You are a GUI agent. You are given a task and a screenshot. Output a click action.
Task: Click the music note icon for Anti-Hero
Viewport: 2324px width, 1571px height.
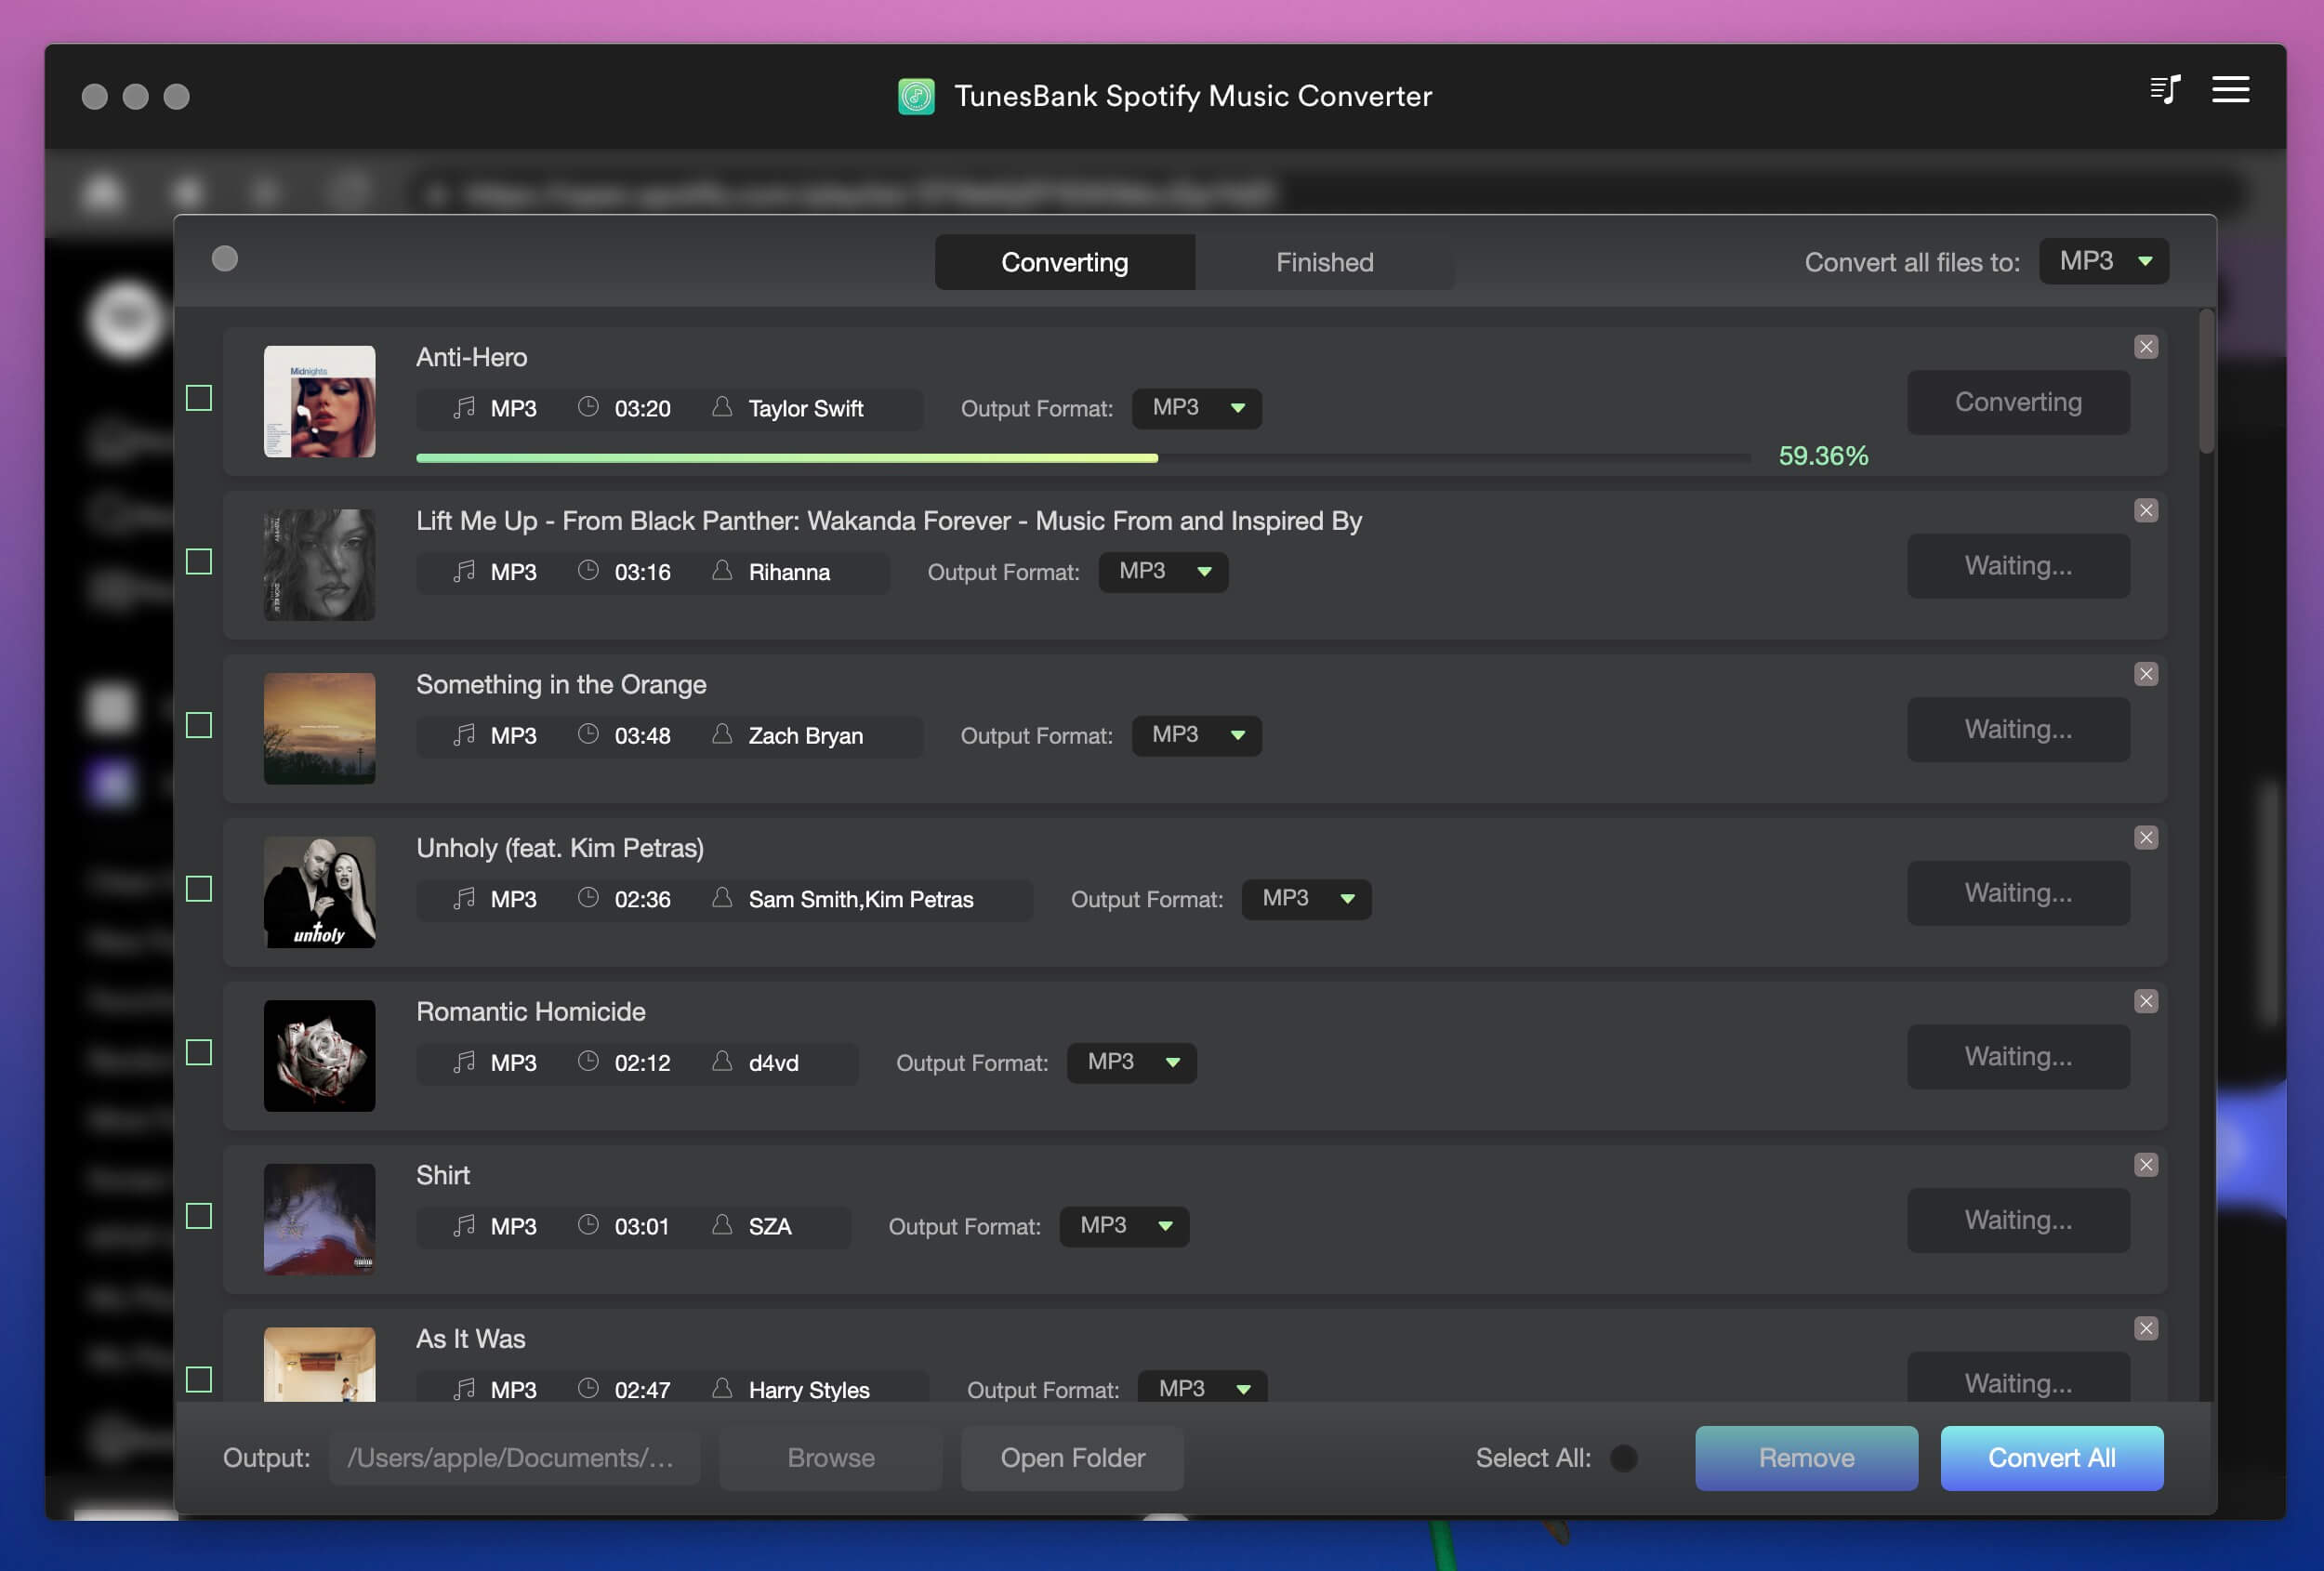pos(461,407)
